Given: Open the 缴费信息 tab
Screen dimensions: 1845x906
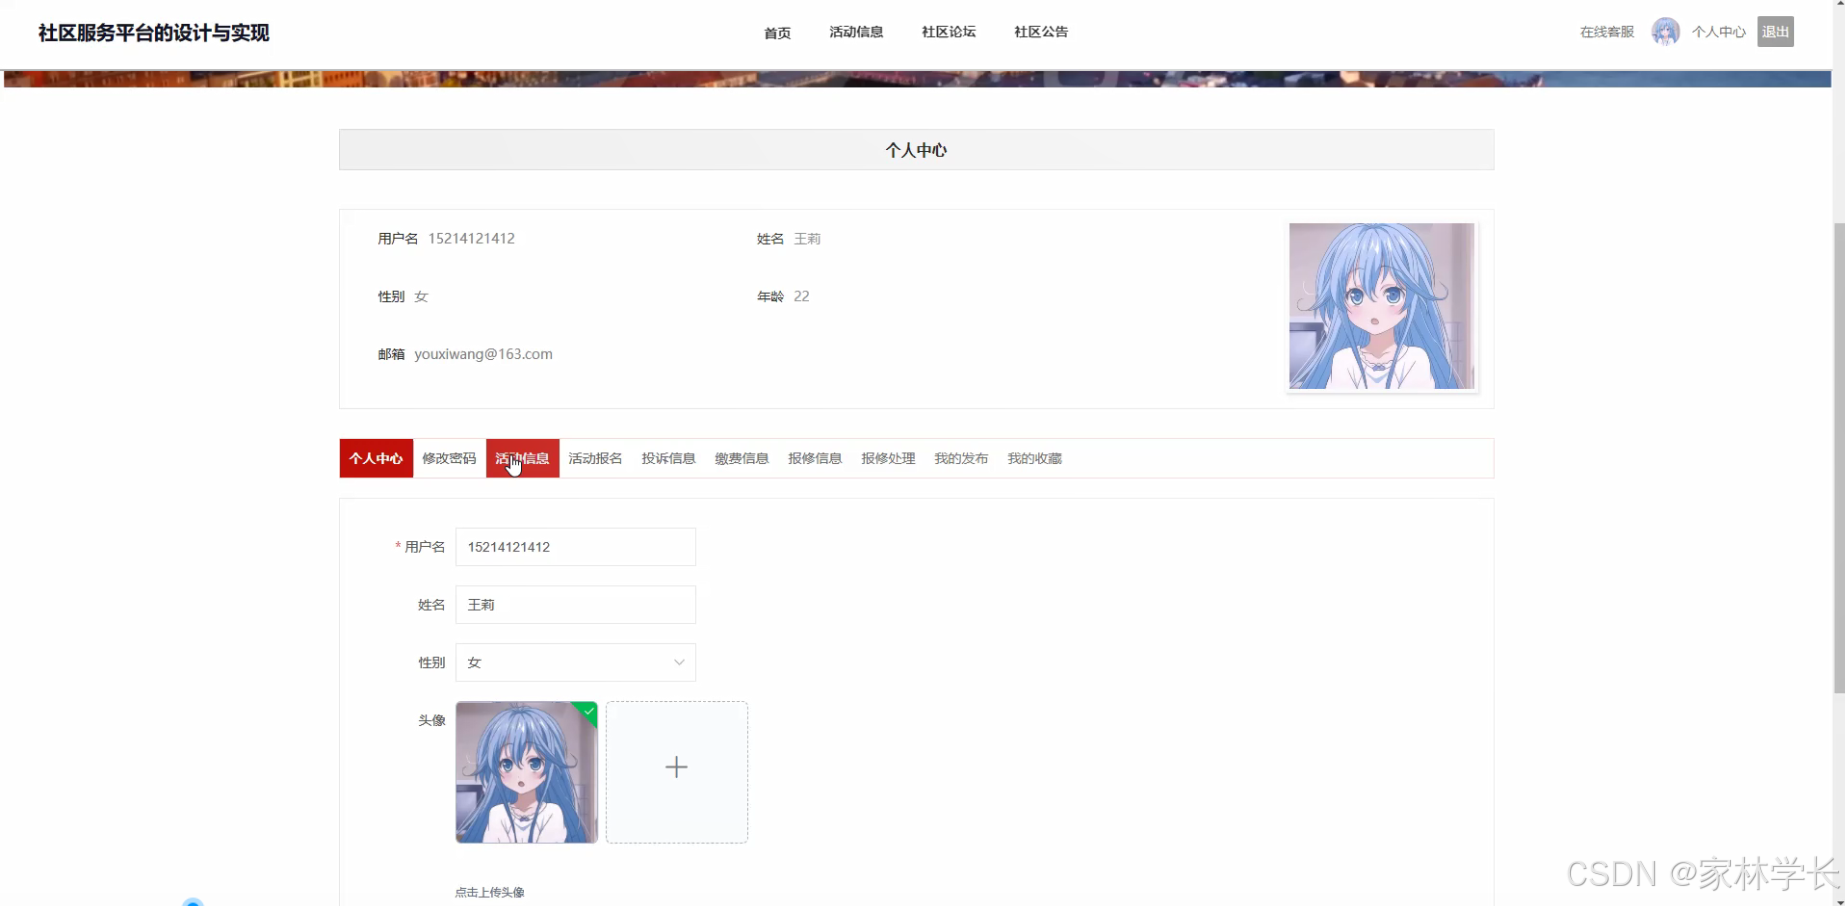Looking at the screenshot, I should [741, 458].
